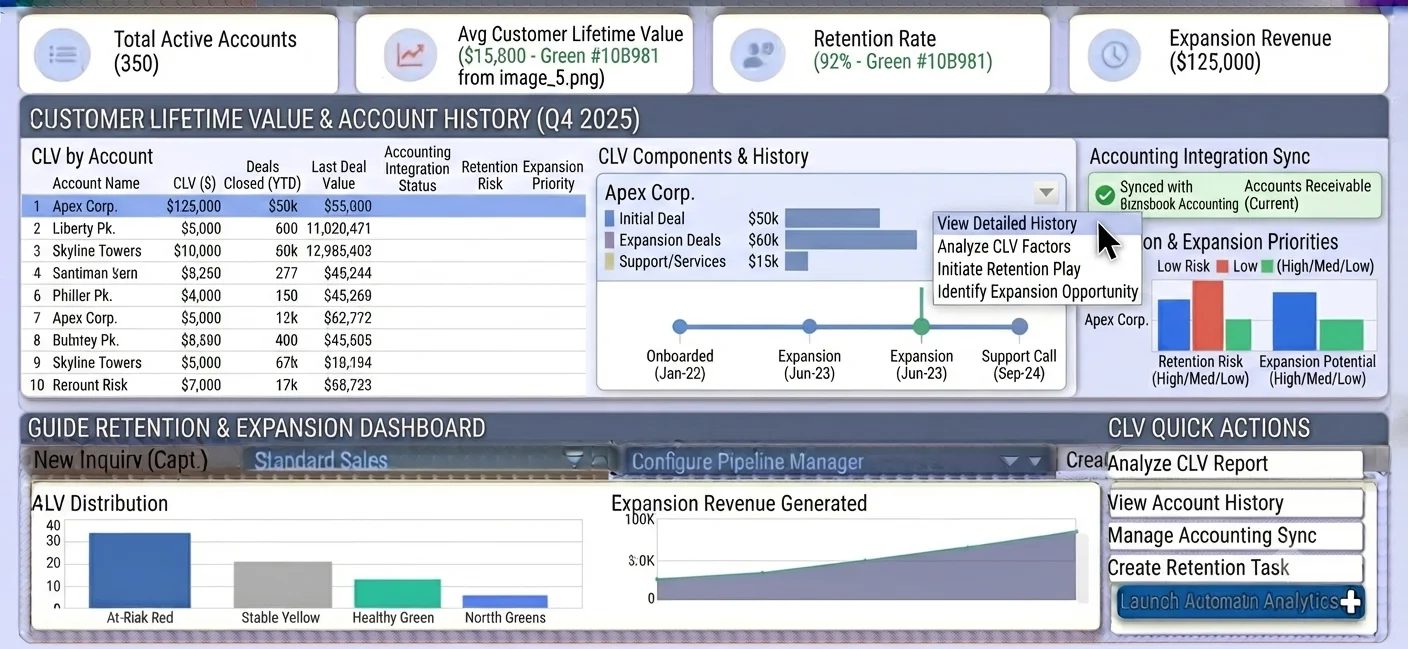
Task: Click the Accounting Integration Status column header
Action: coord(417,169)
